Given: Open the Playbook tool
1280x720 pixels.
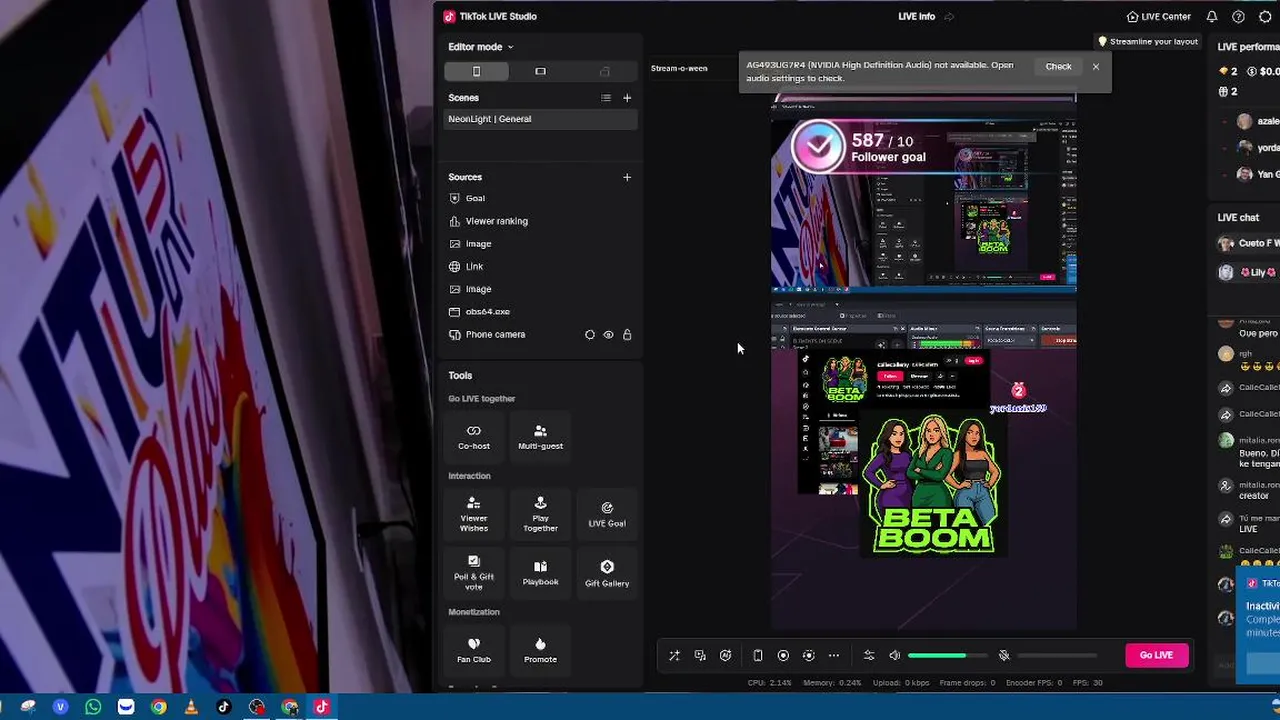Looking at the screenshot, I should [x=540, y=573].
